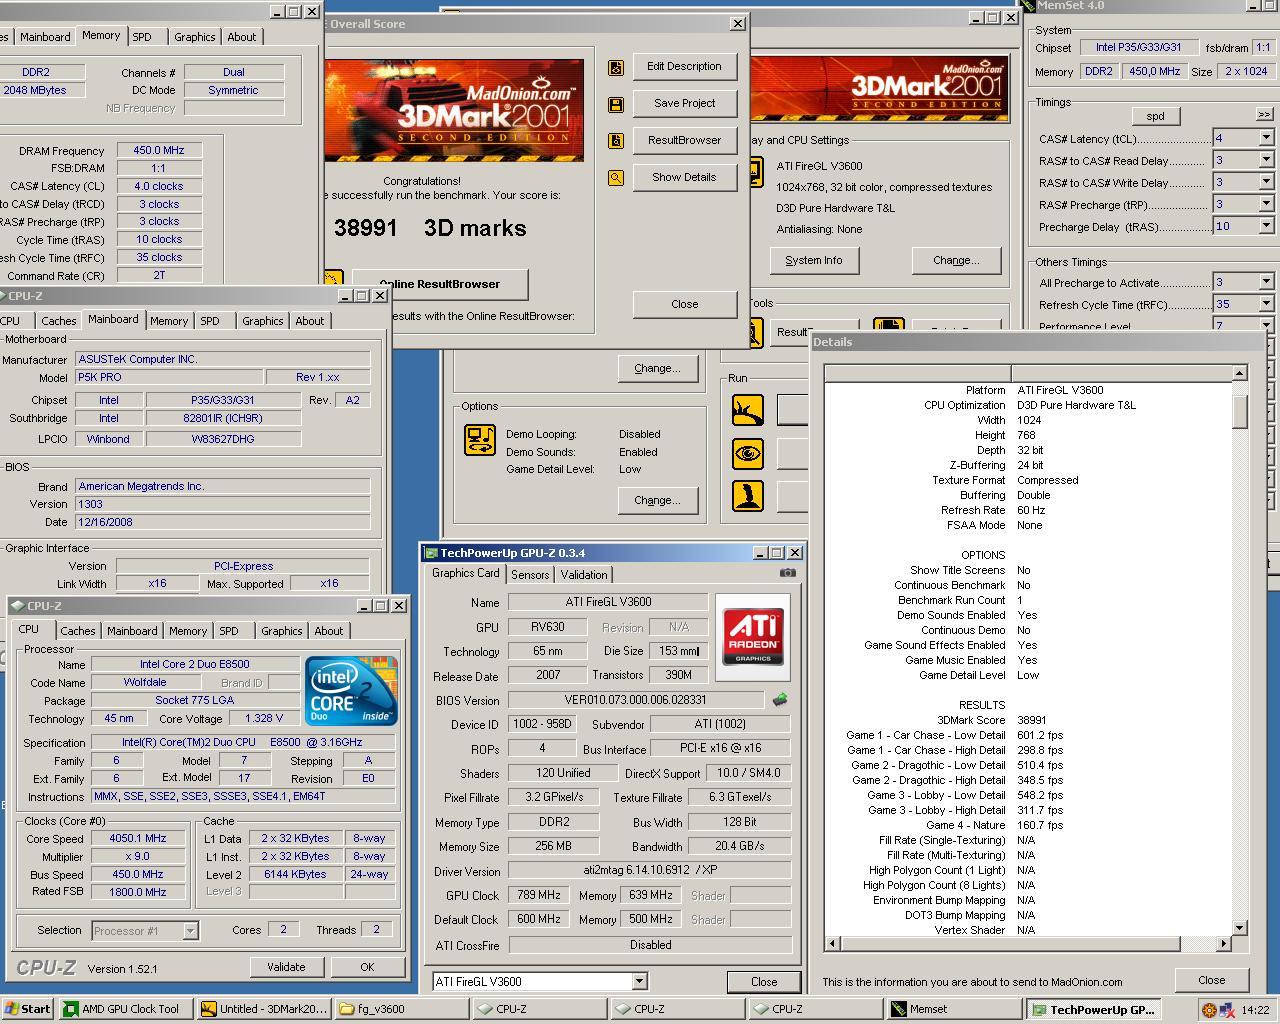Click the Intel Core 2 Duo logo

(351, 691)
